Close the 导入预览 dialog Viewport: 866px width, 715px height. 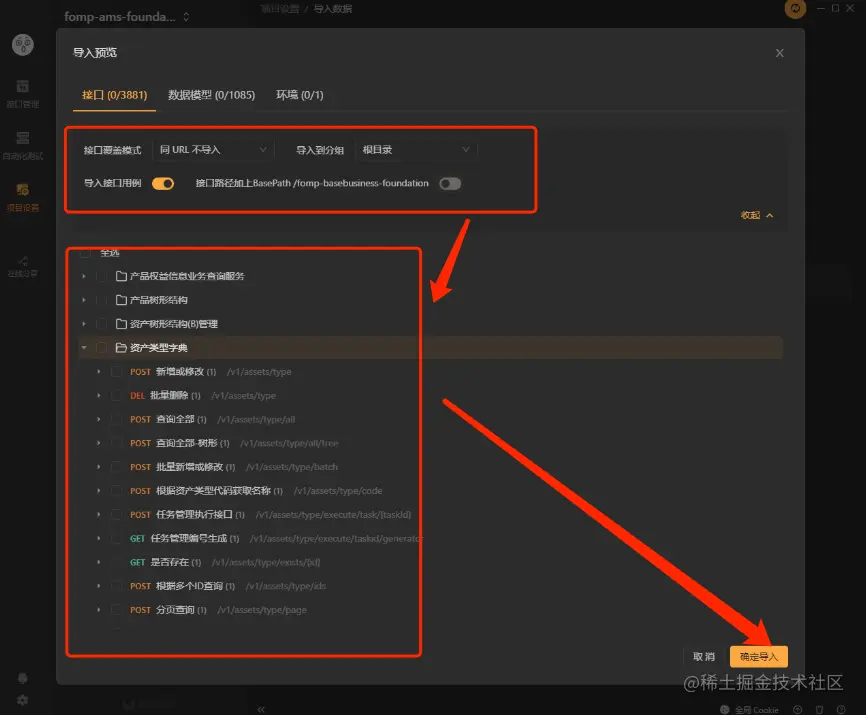[x=780, y=53]
